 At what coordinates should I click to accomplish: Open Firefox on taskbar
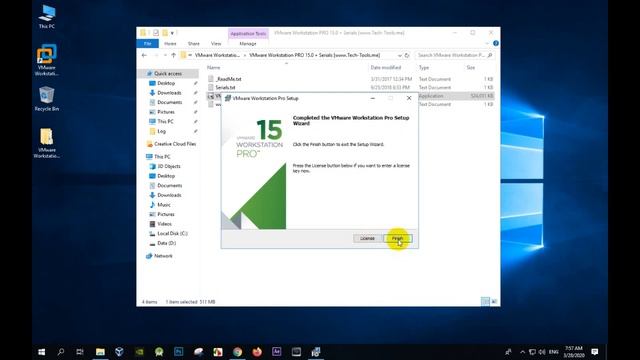(257, 352)
